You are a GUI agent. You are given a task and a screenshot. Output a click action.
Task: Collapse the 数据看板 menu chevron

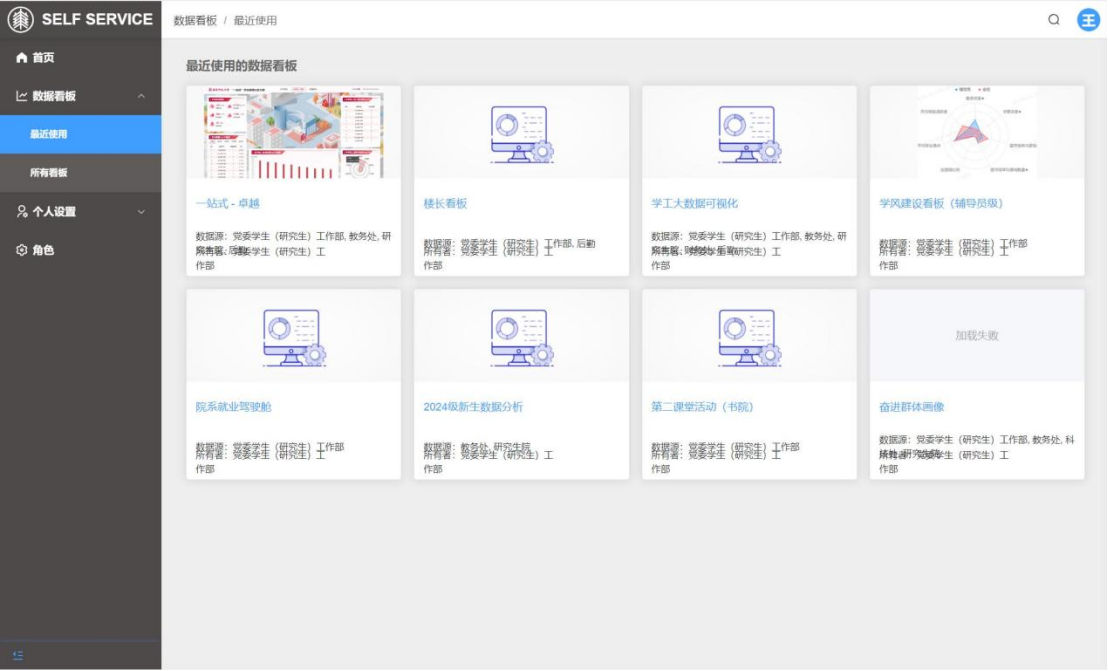(141, 96)
